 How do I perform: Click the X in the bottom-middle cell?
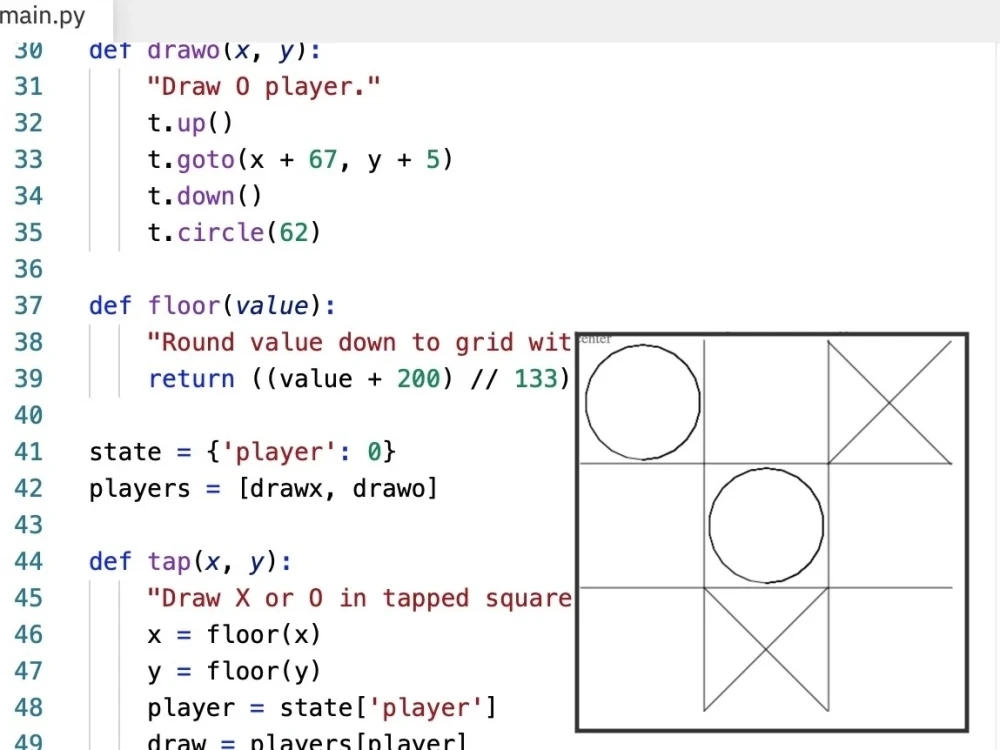(x=766, y=650)
